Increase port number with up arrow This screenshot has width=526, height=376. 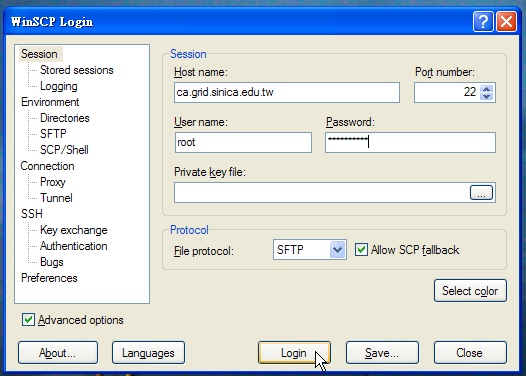tap(486, 89)
